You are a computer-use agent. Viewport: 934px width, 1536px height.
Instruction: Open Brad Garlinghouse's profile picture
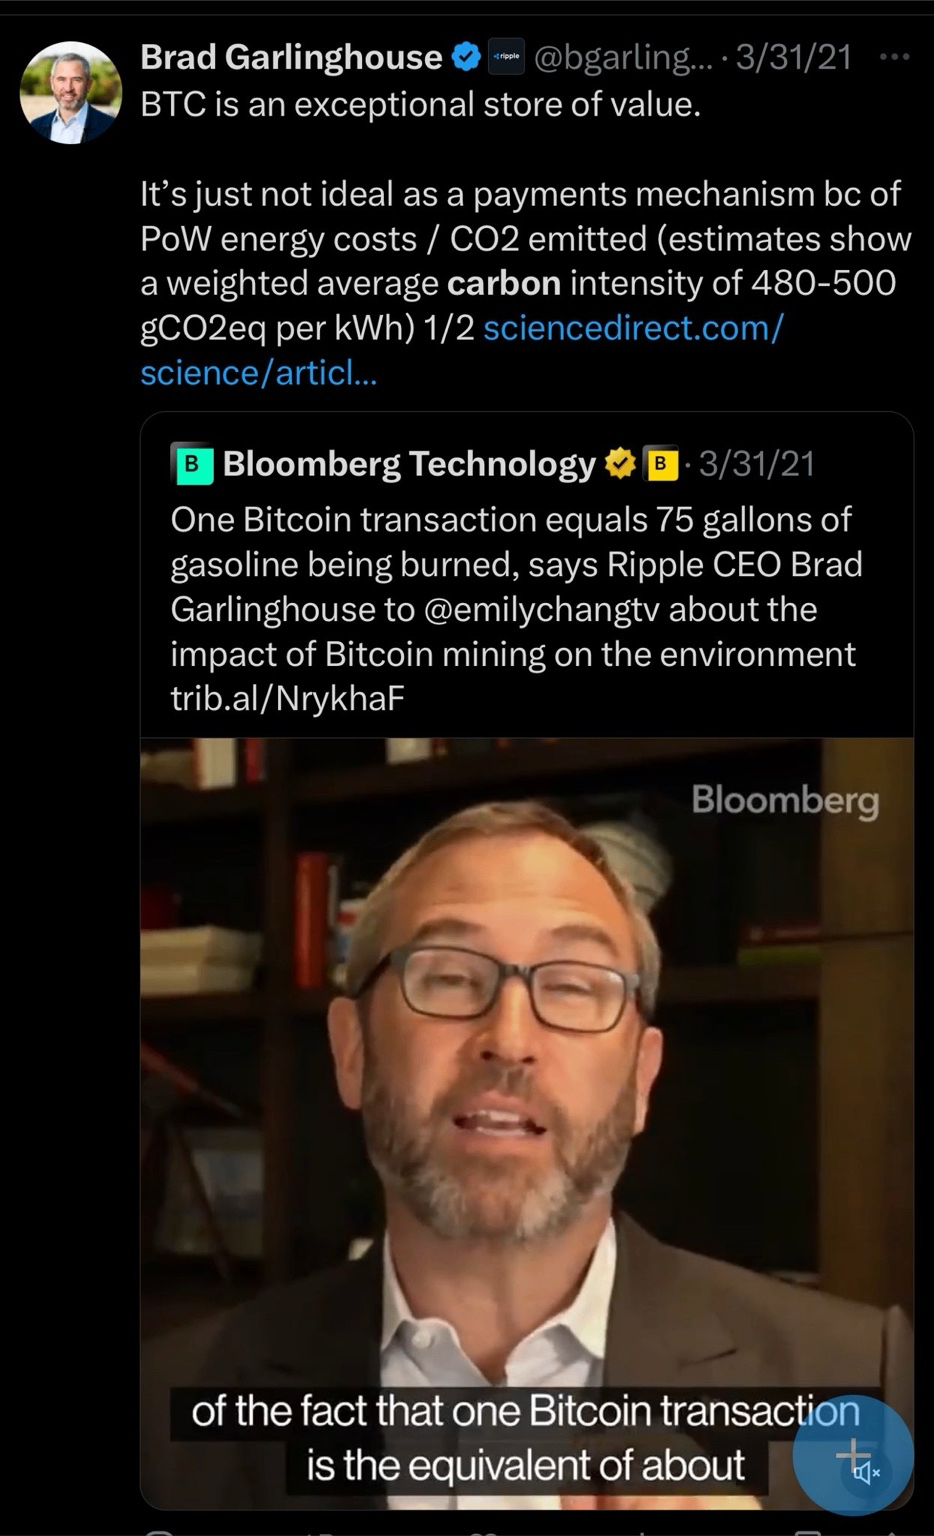pyautogui.click(x=69, y=92)
